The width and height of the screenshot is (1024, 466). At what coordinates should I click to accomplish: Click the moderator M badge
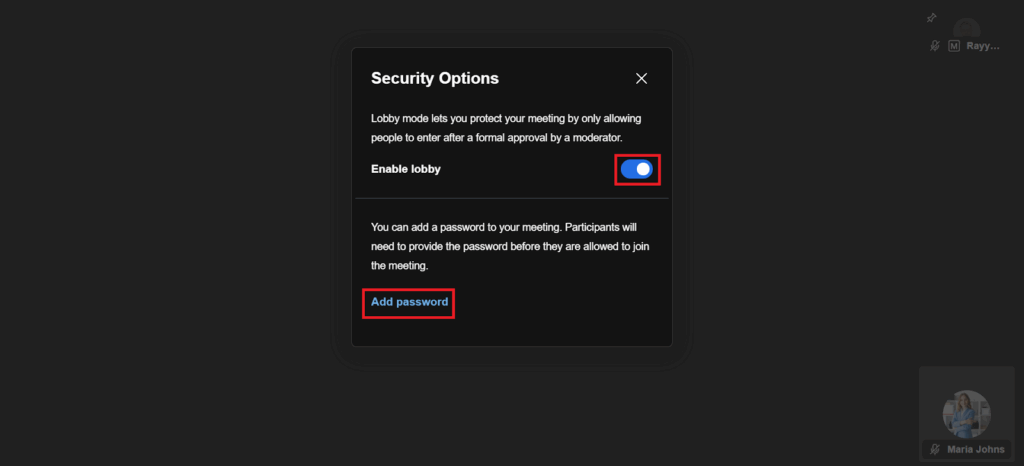[x=954, y=46]
